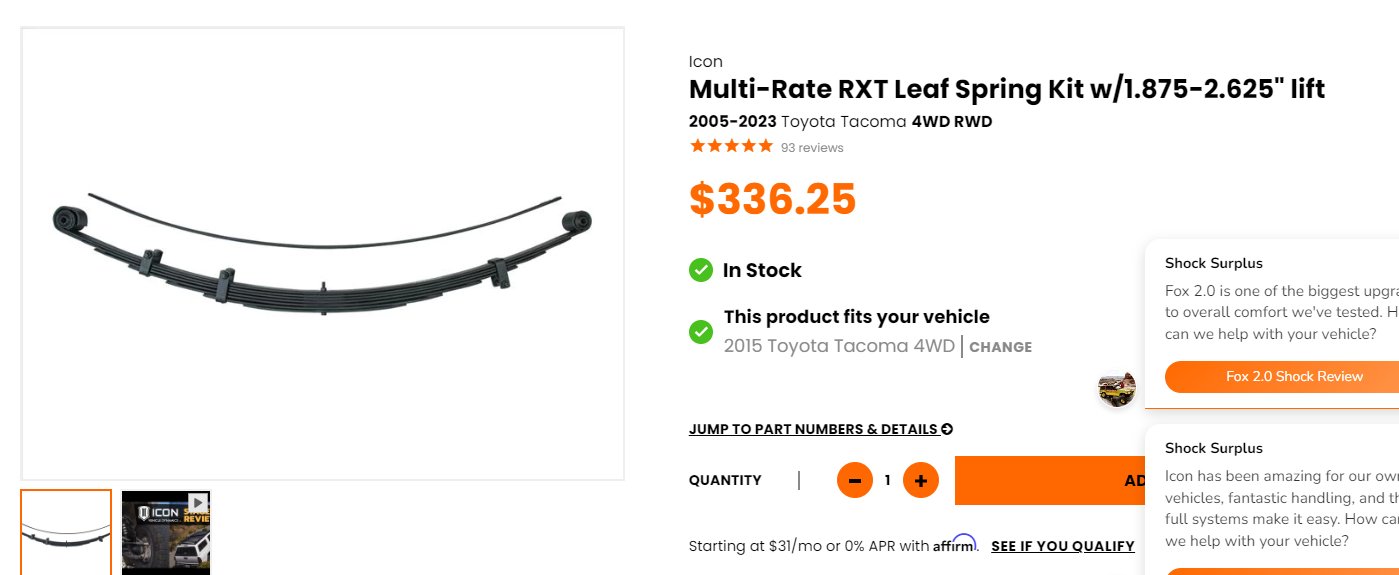Screen dimensions: 1399x575
Task: Click the main leaf spring product image
Action: point(323,254)
